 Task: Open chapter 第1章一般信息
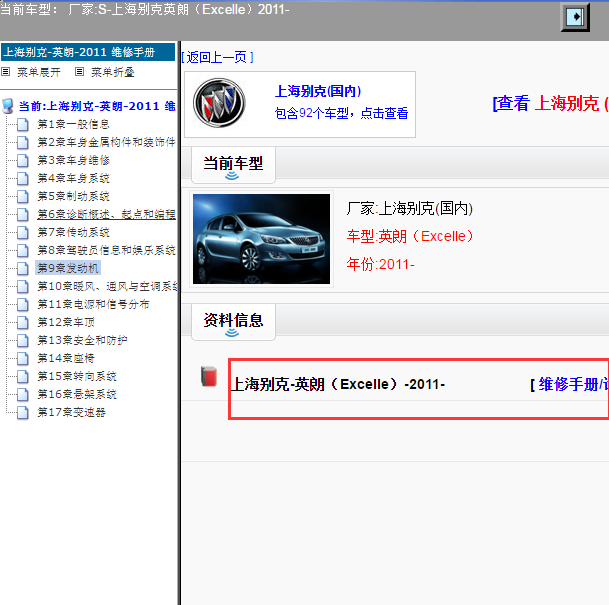(x=73, y=124)
